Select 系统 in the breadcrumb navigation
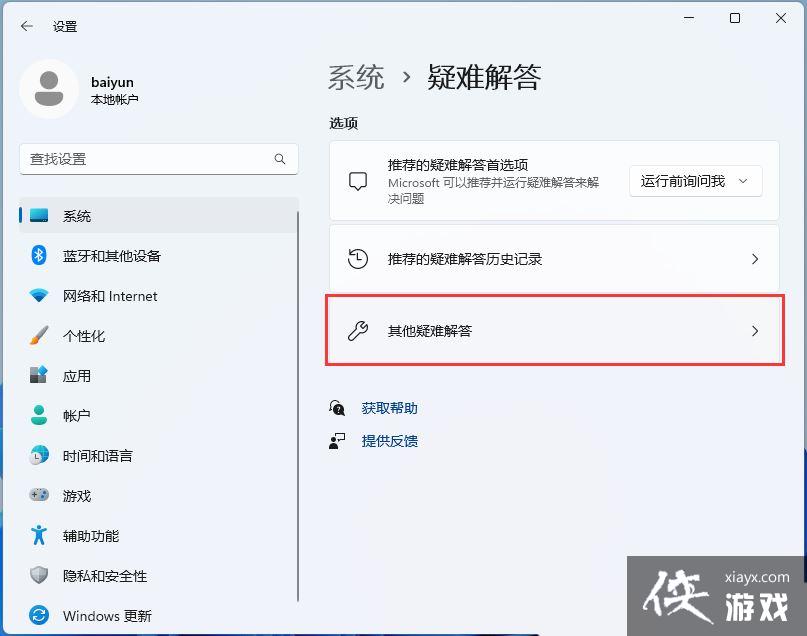Screen dimensions: 807x636 pyautogui.click(x=355, y=77)
